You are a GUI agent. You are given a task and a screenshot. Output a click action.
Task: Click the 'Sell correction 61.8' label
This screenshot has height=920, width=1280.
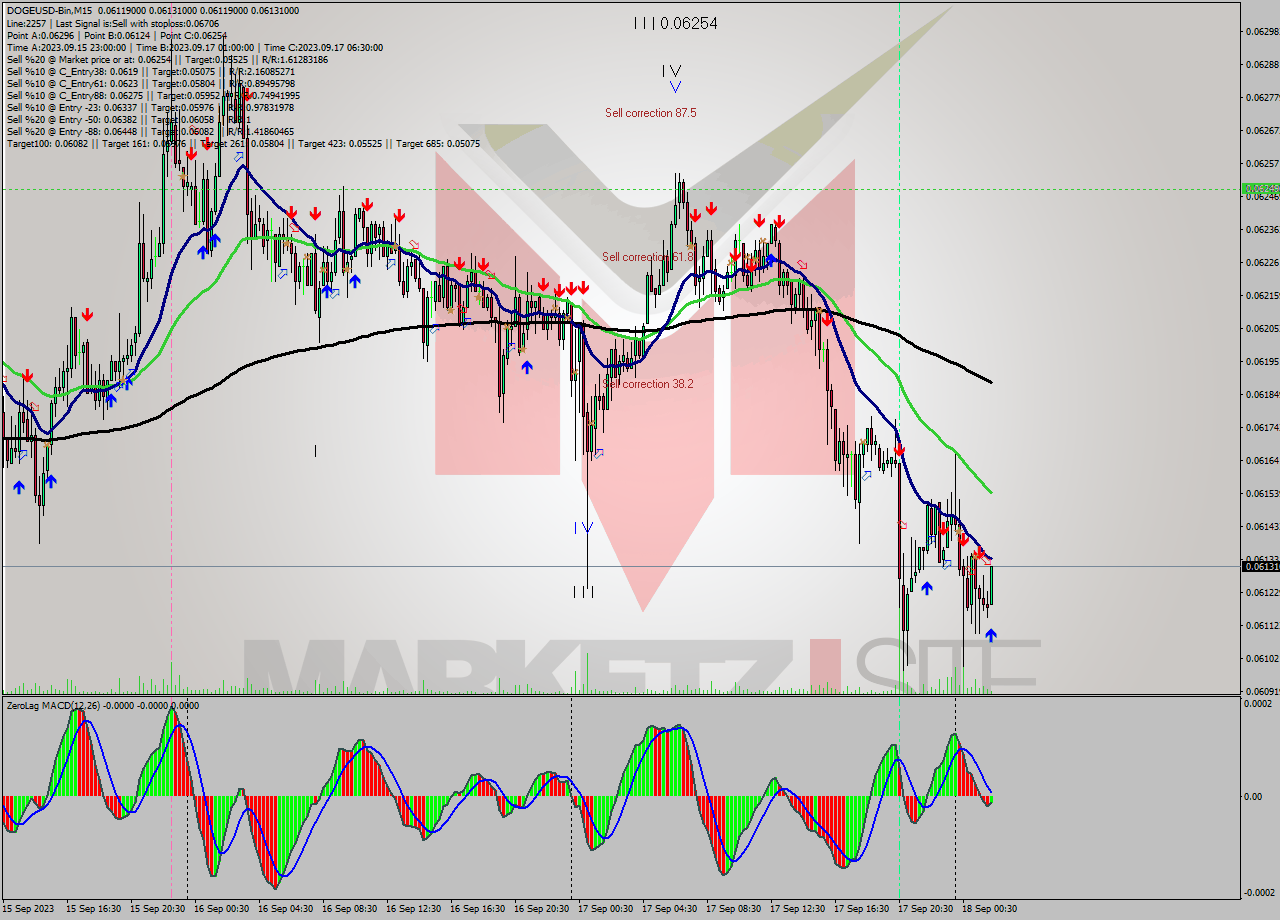(647, 257)
